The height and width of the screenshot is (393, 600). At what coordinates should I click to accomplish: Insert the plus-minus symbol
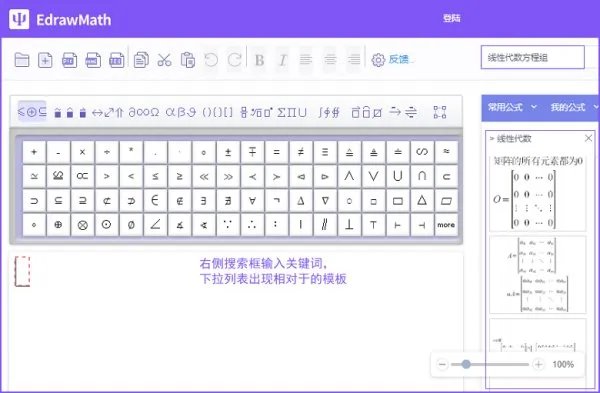[x=228, y=152]
